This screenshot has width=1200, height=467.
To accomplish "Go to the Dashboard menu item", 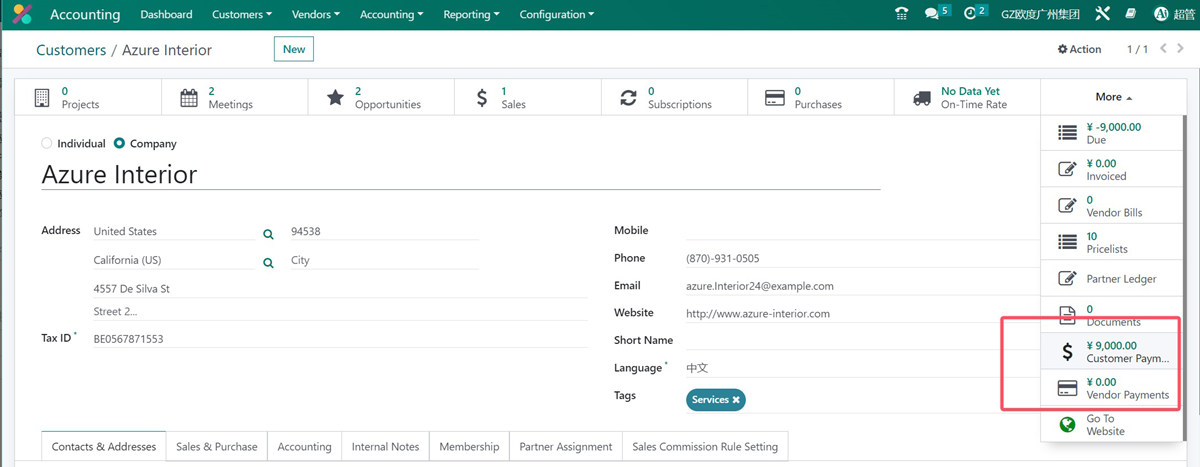I will coord(166,14).
